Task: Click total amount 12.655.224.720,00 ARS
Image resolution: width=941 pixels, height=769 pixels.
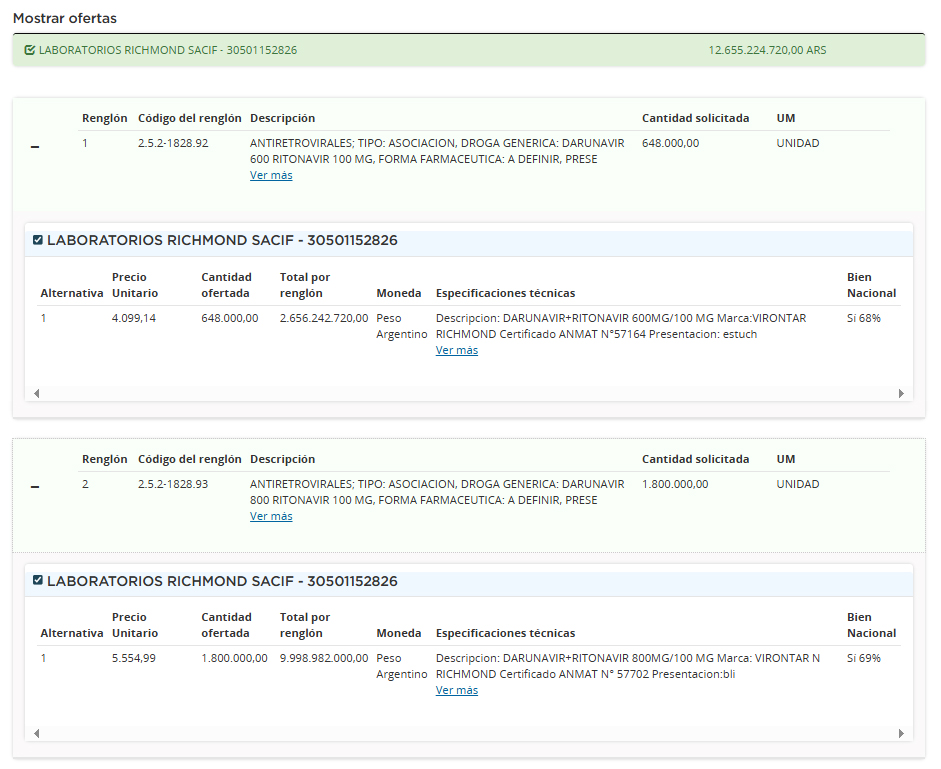Action: tap(767, 50)
